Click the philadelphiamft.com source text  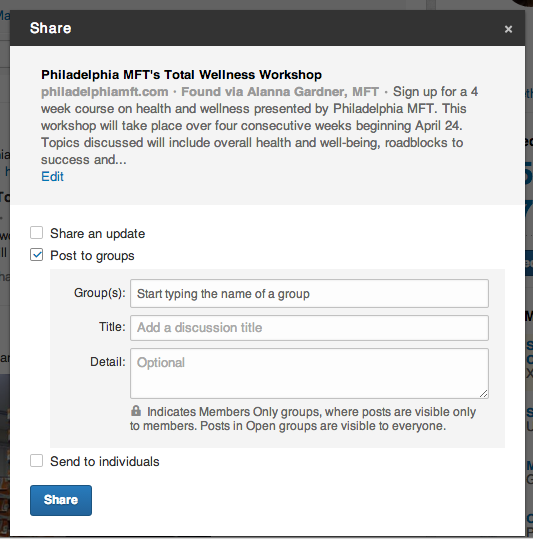105,92
